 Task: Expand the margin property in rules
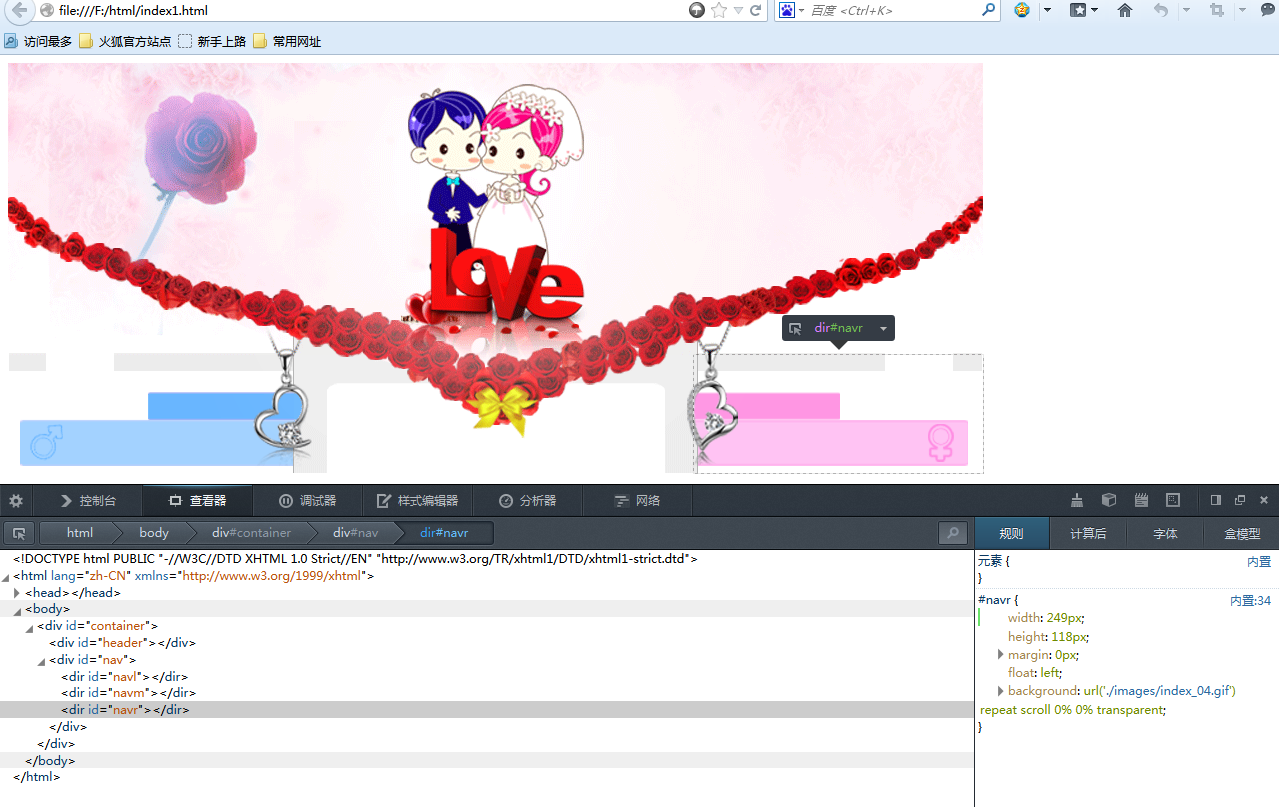(1001, 654)
